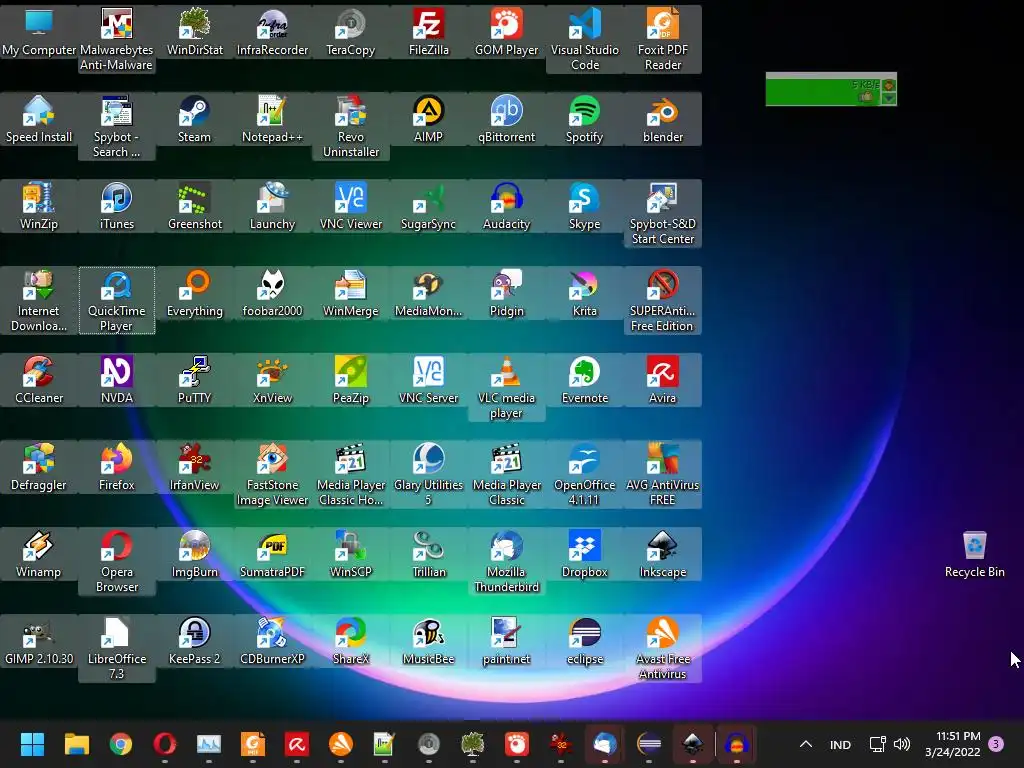Click the ShareX desktop shortcut

pyautogui.click(x=351, y=641)
